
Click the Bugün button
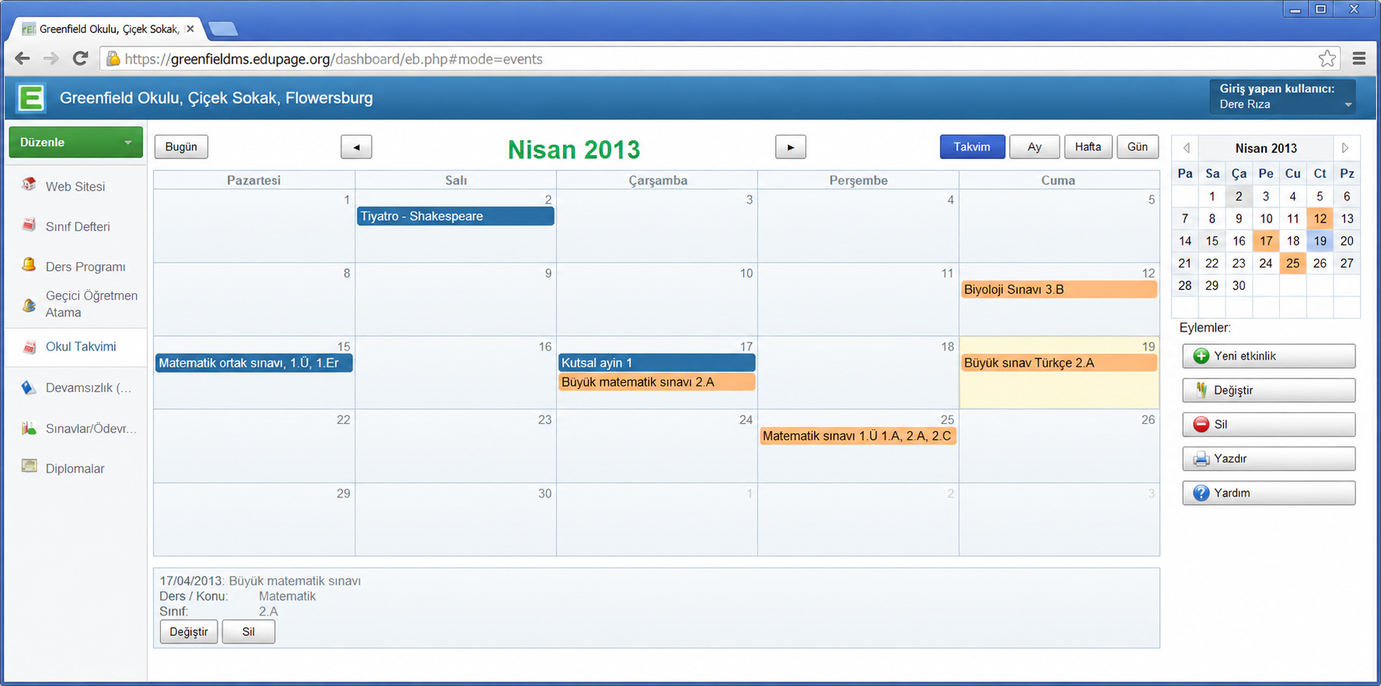point(181,147)
